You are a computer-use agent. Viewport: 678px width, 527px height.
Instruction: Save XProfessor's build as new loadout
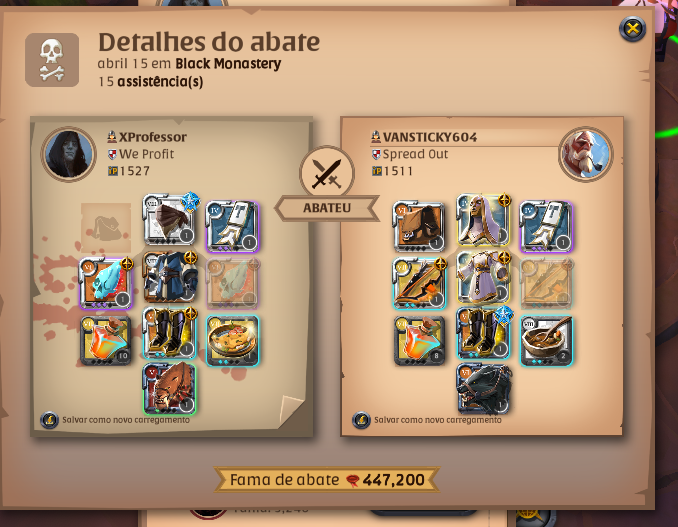coord(115,420)
